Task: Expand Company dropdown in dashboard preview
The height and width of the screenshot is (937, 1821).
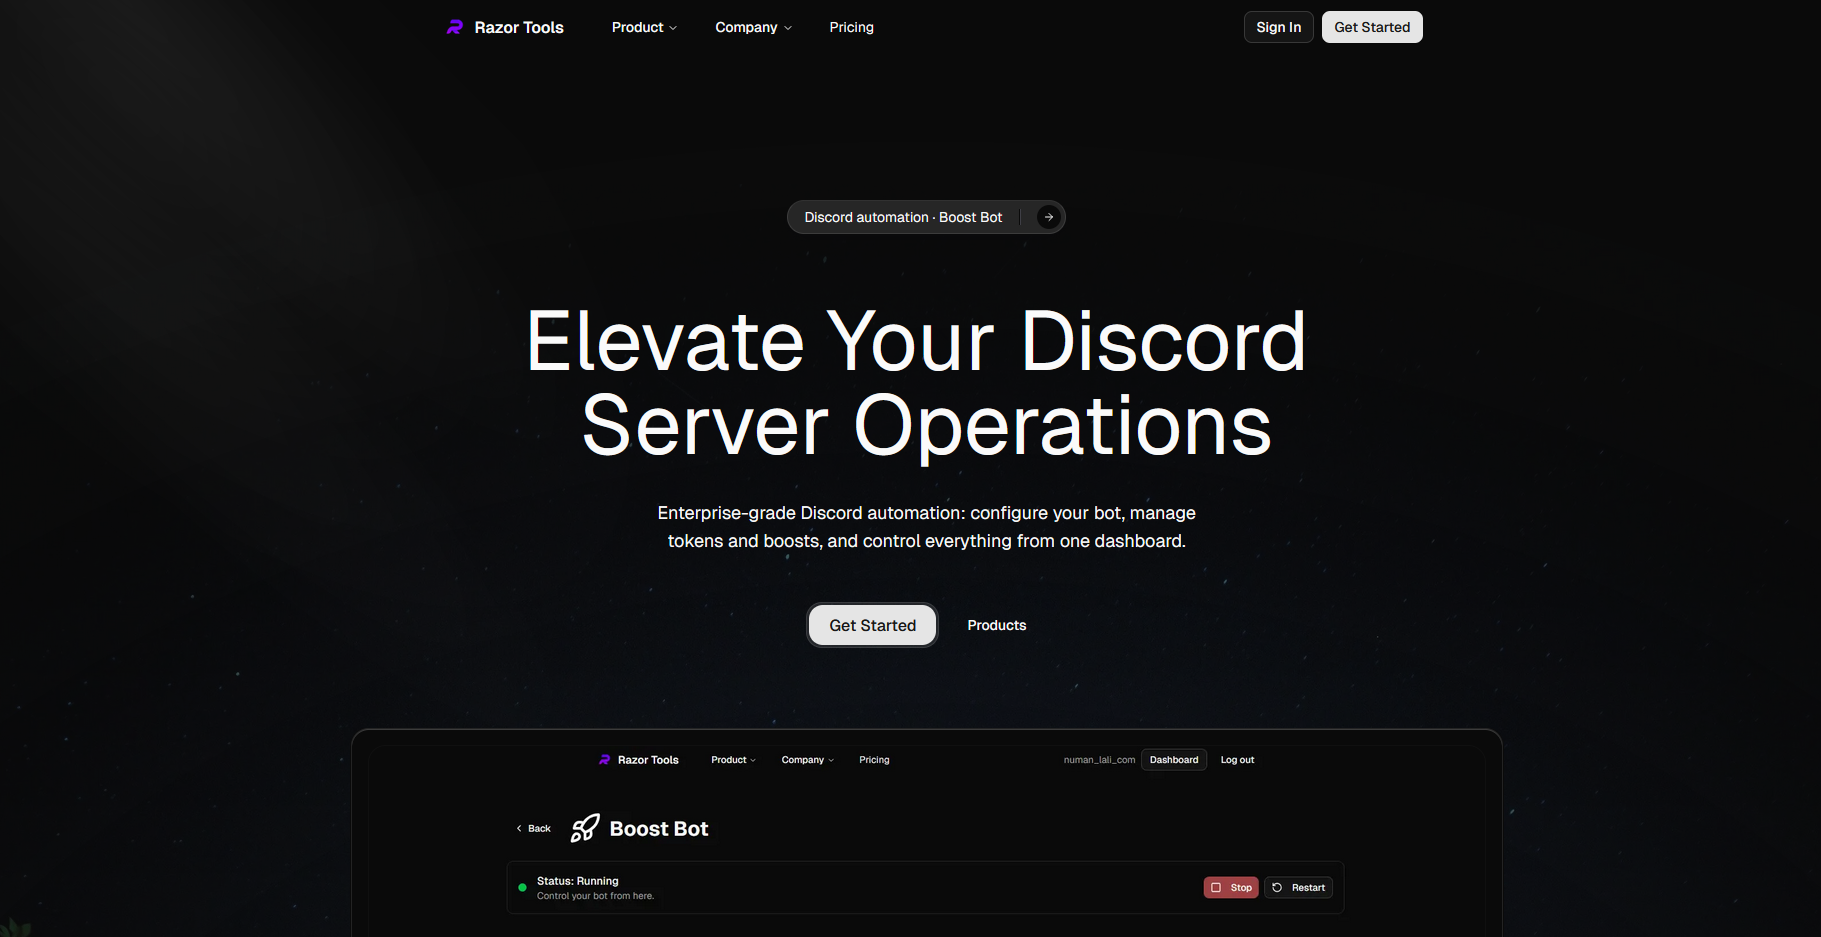Action: [x=807, y=760]
